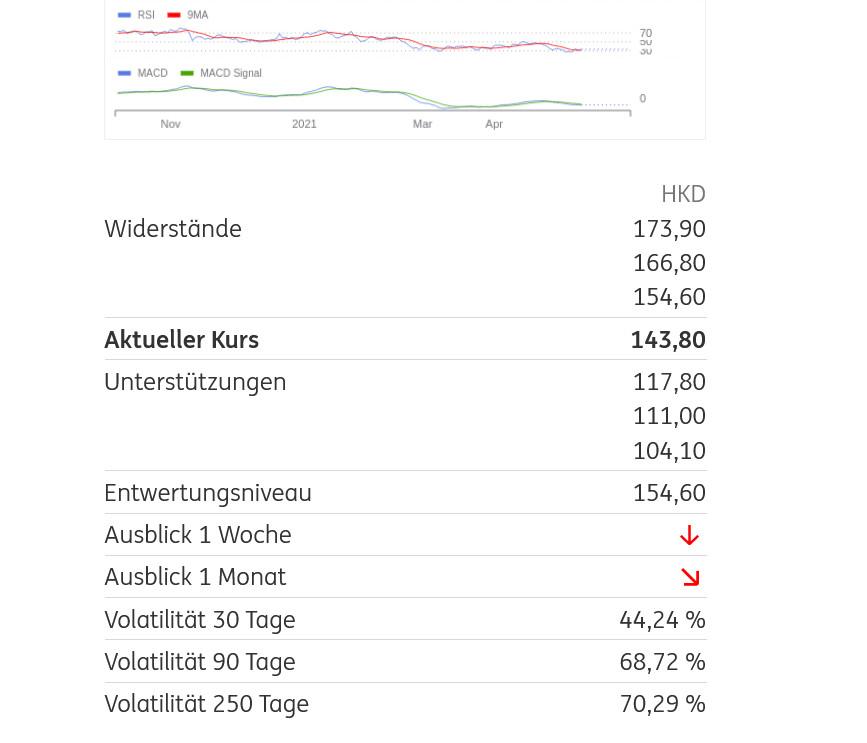Toggle the MACD Signal legend entry
Viewport: 867px width, 743px height.
tap(221, 73)
